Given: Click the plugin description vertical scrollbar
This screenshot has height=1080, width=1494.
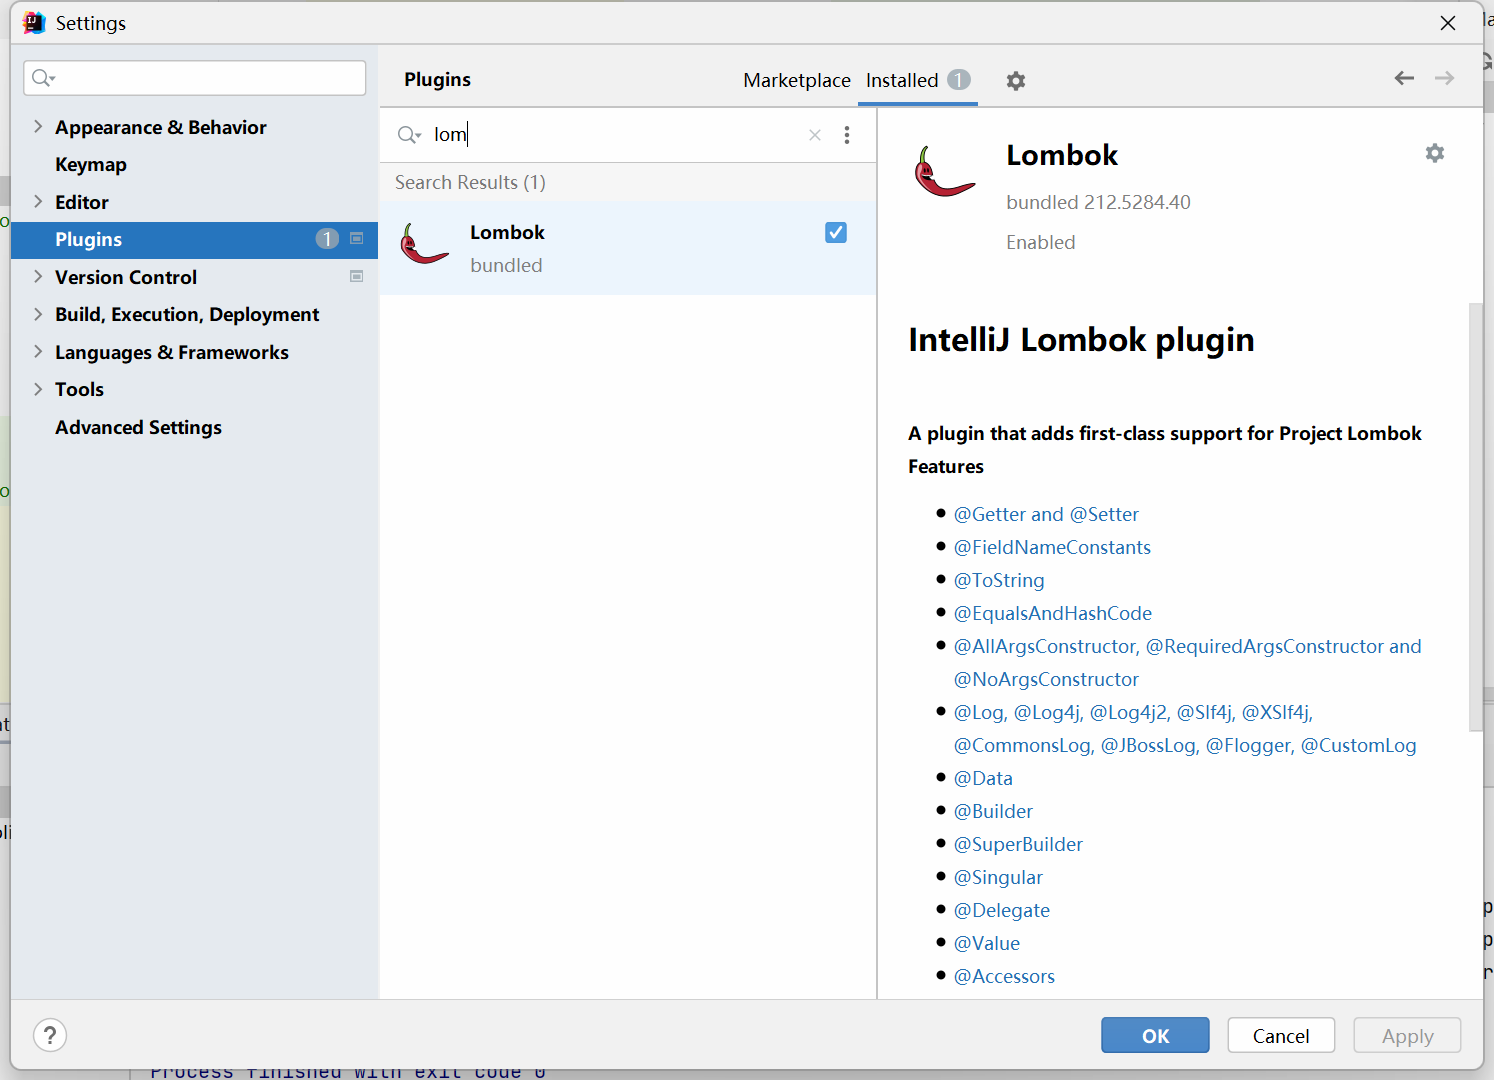Looking at the screenshot, I should click(x=1476, y=516).
